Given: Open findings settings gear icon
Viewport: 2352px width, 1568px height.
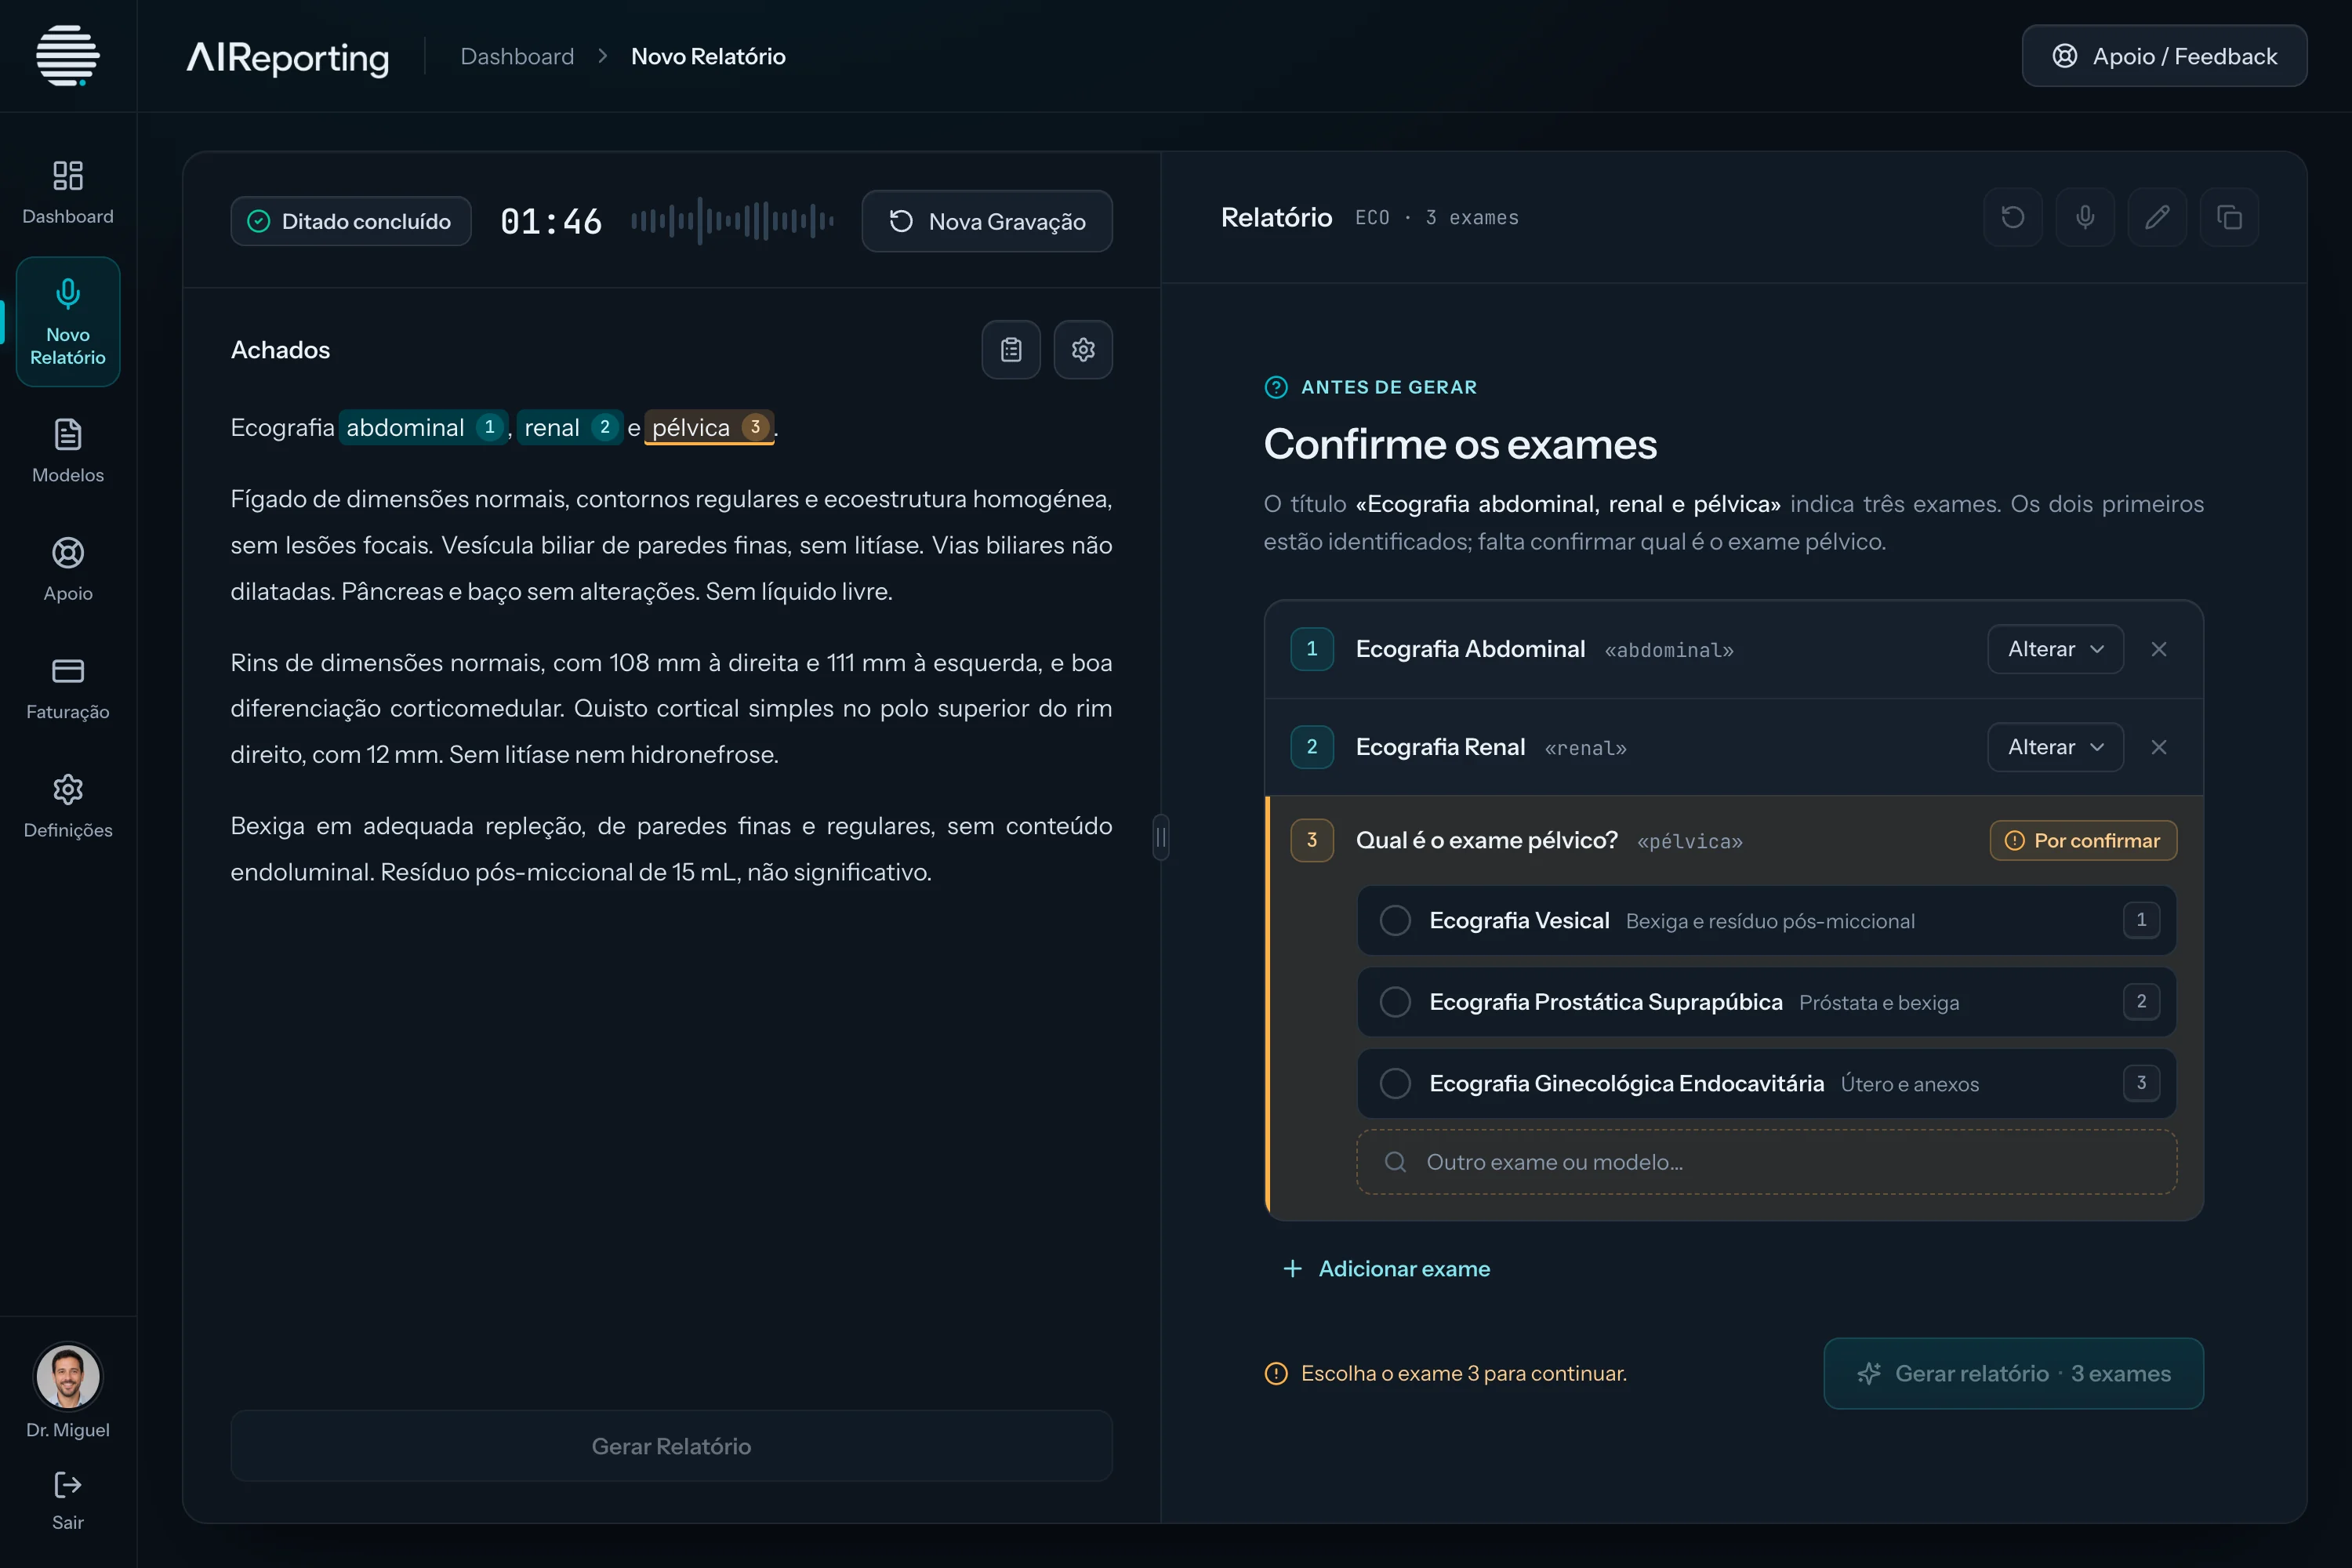Looking at the screenshot, I should tap(1083, 350).
